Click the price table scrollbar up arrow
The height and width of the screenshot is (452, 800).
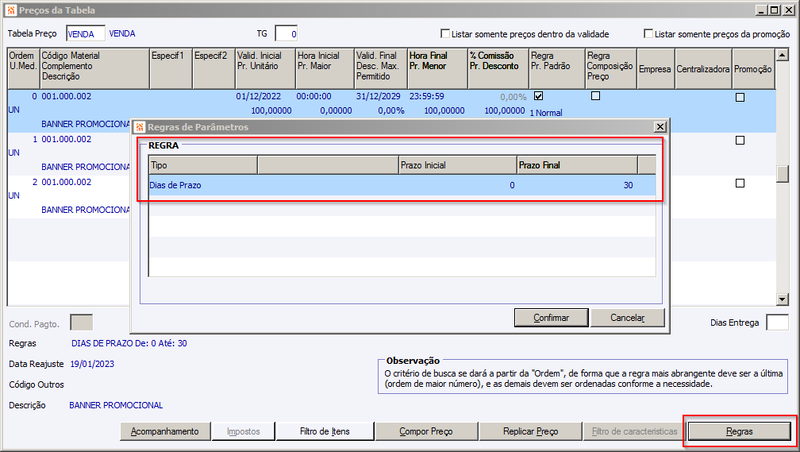click(782, 55)
